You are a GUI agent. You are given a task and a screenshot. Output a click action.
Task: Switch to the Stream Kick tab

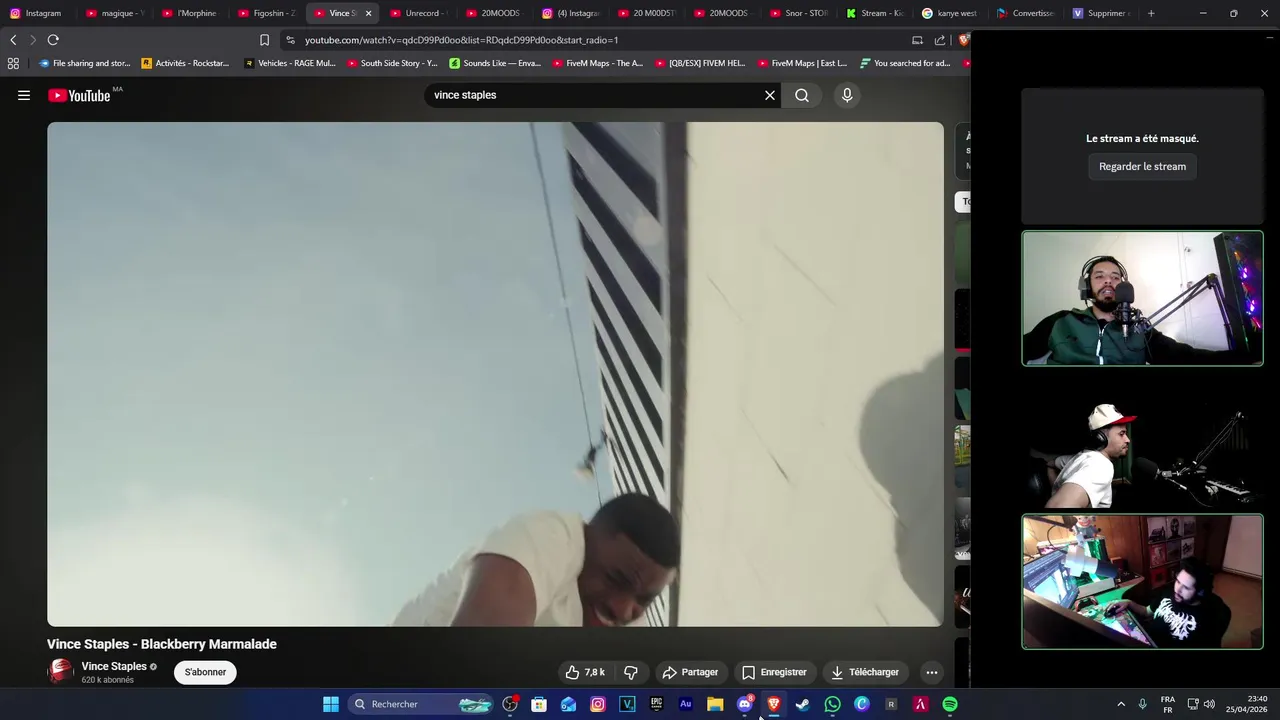point(874,13)
